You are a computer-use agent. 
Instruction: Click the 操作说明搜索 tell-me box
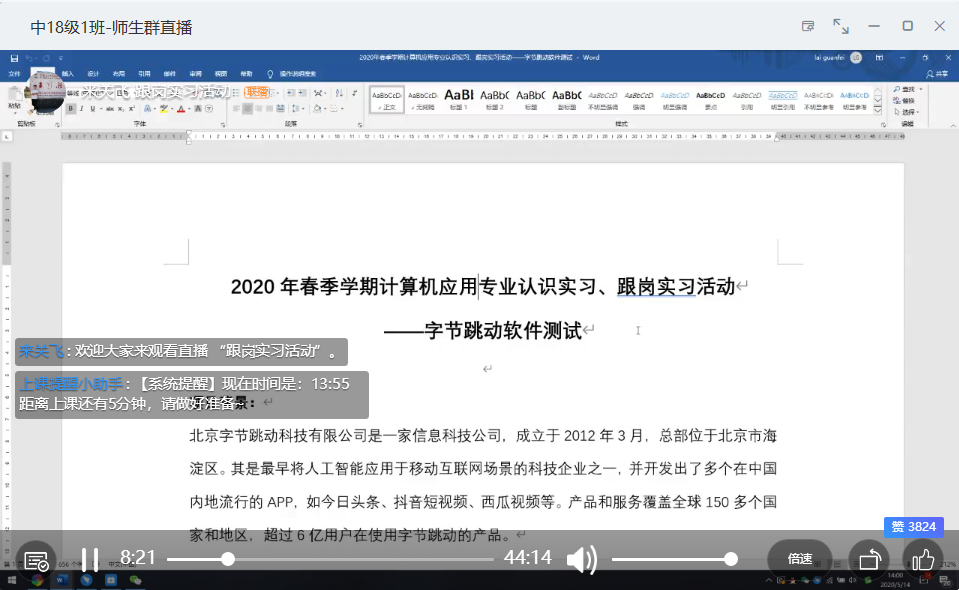tap(292, 74)
